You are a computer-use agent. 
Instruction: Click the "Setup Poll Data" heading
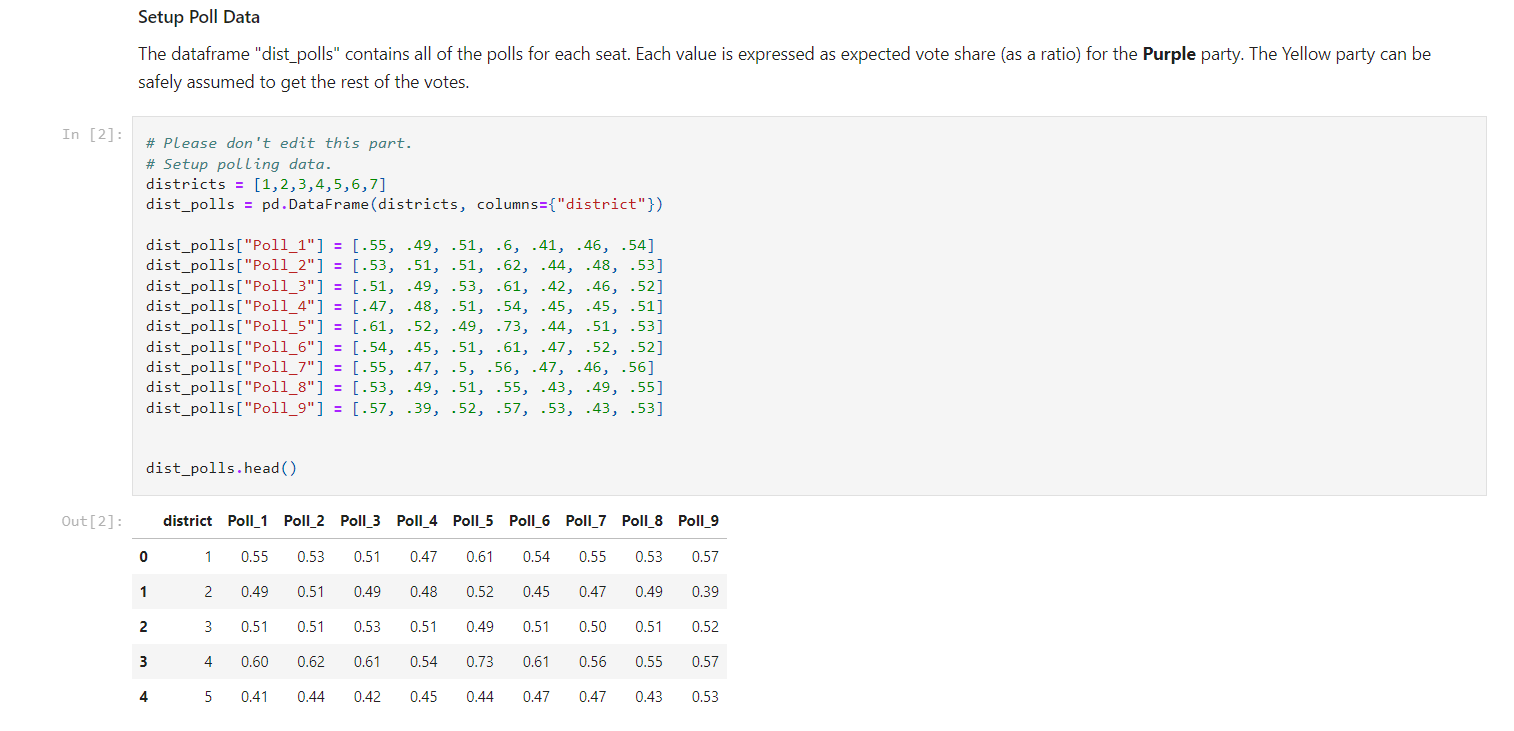198,17
